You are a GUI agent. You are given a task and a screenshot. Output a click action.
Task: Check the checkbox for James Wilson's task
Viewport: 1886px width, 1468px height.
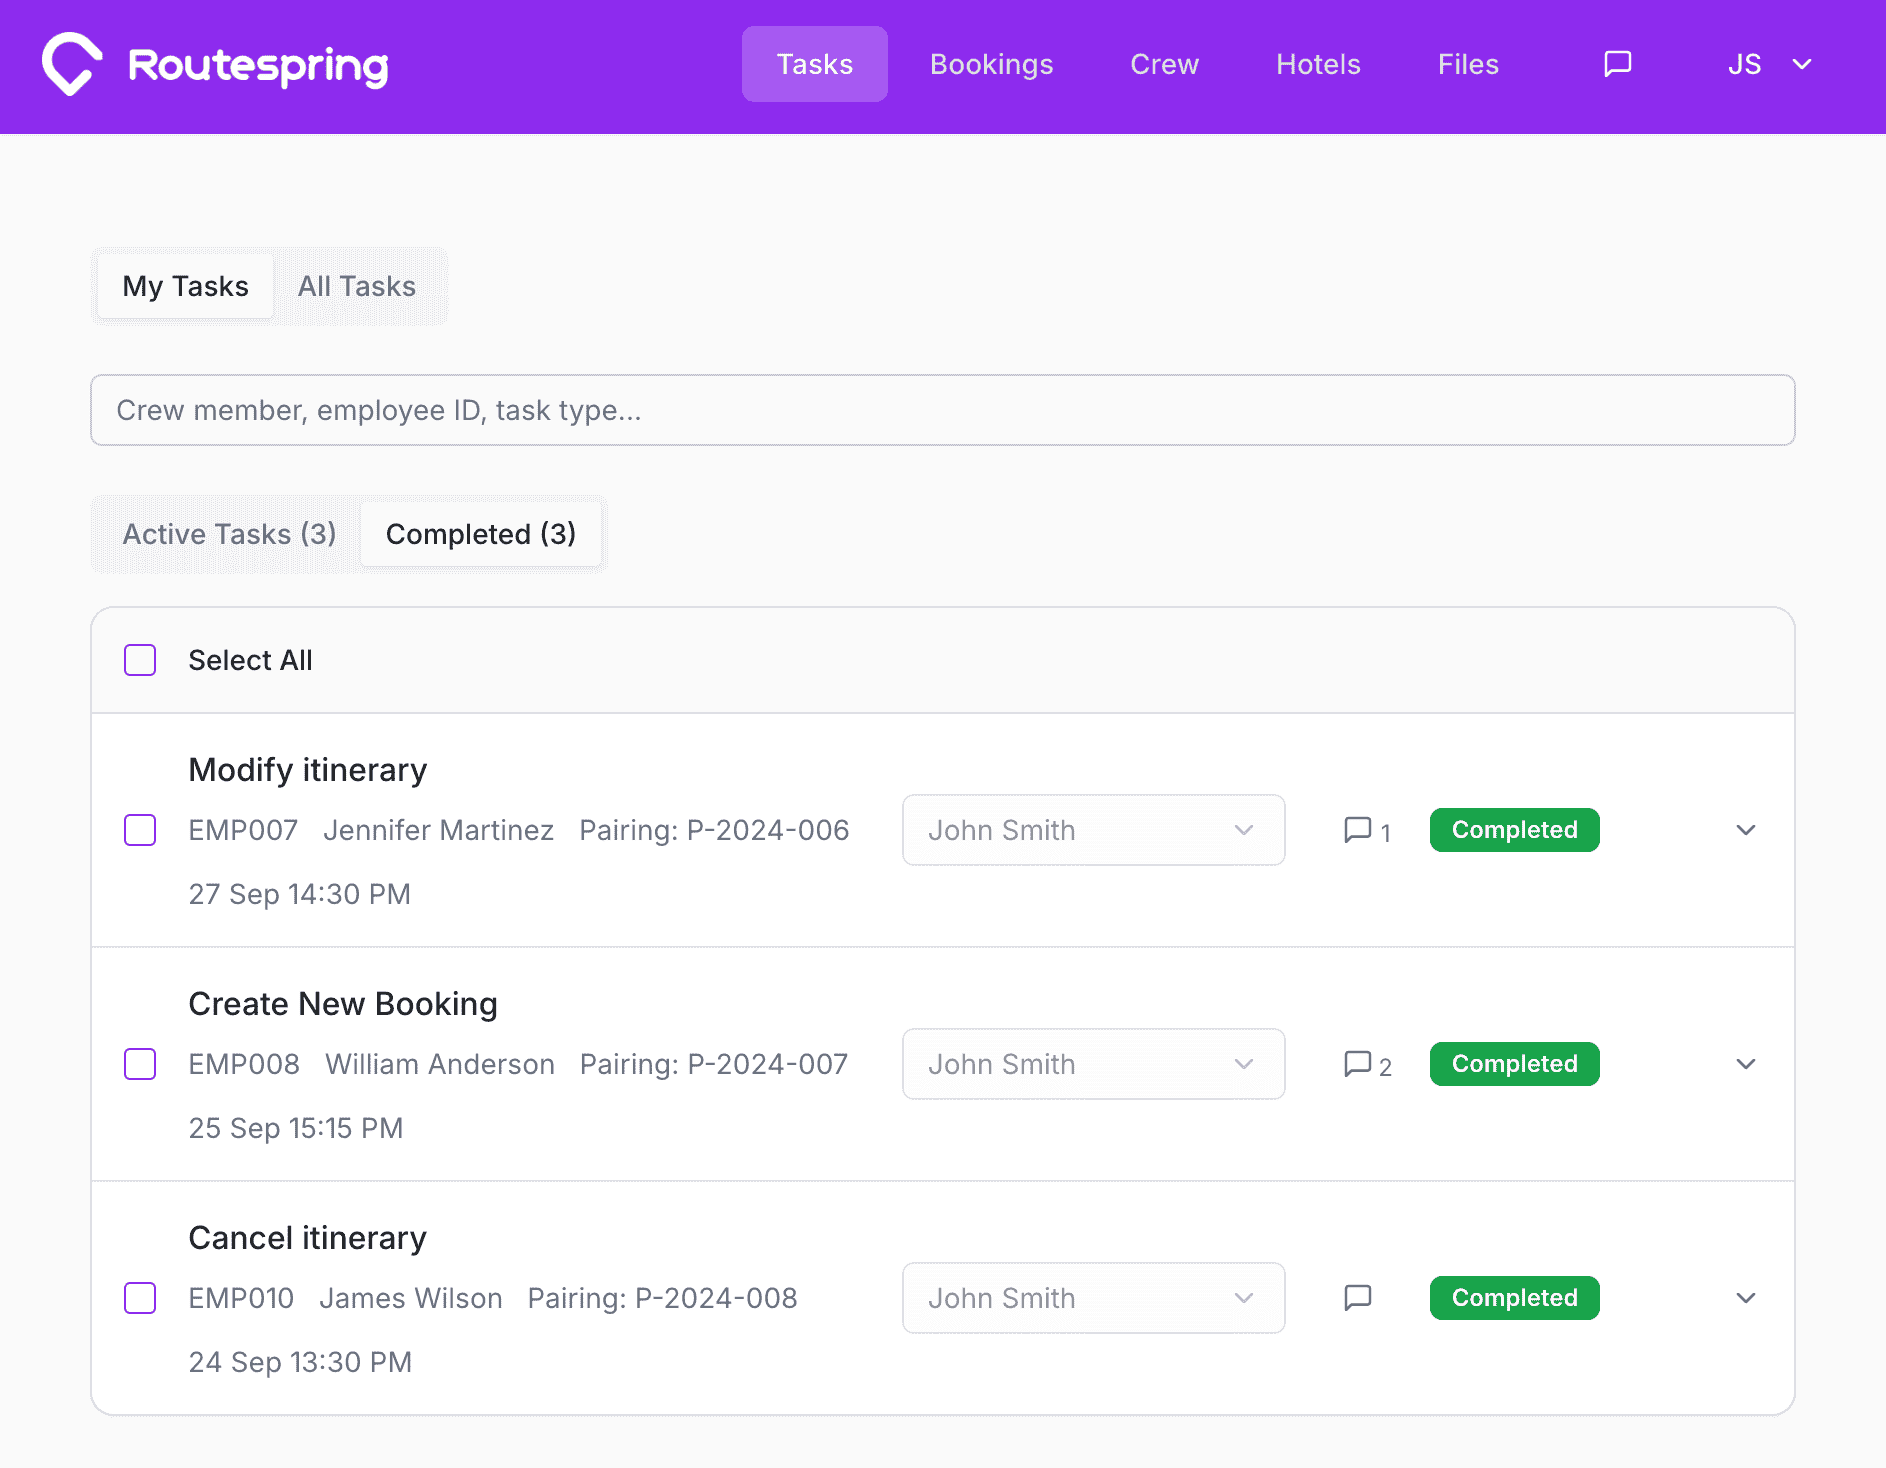(140, 1298)
